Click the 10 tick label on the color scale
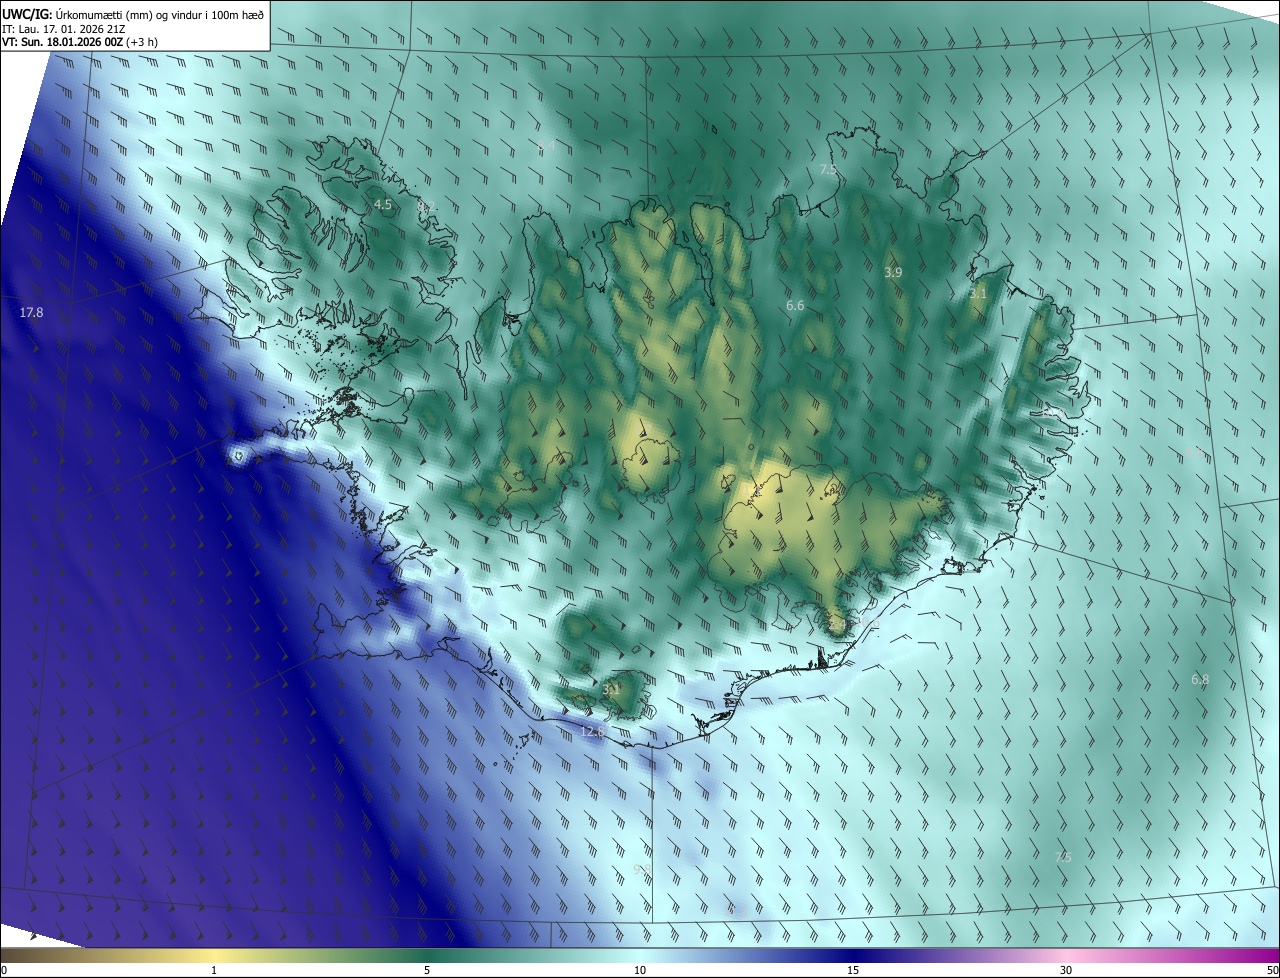The height and width of the screenshot is (978, 1280). pos(639,970)
